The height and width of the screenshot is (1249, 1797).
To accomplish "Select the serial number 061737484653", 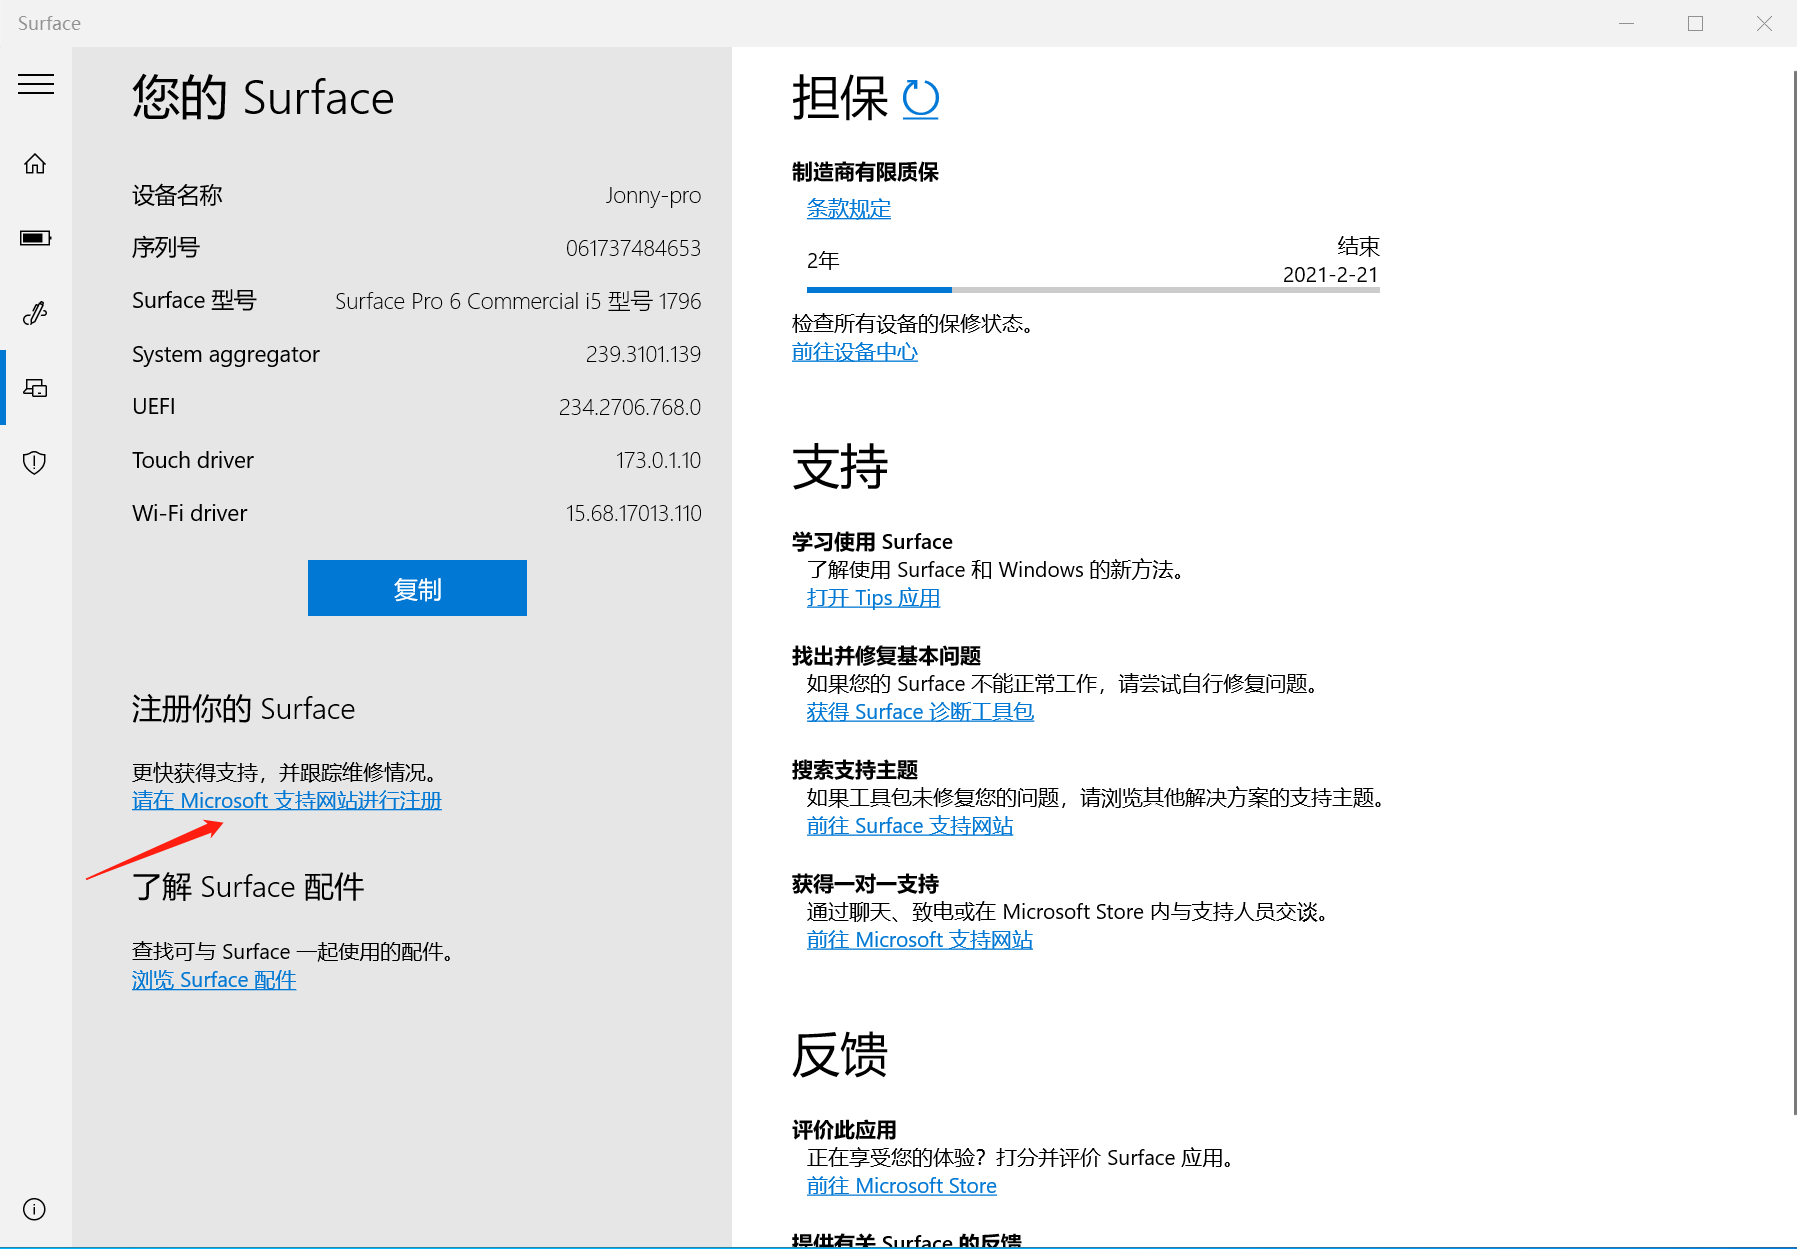I will click(632, 247).
